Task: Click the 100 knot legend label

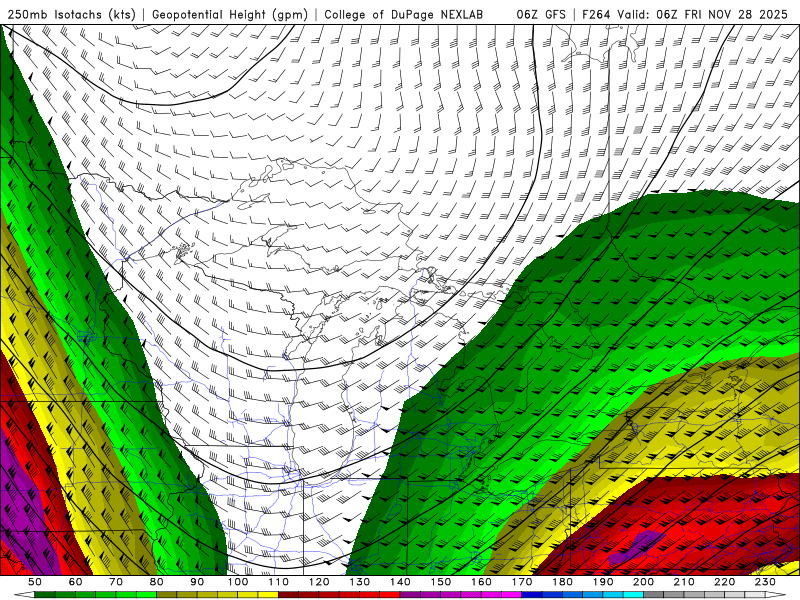Action: 238,582
